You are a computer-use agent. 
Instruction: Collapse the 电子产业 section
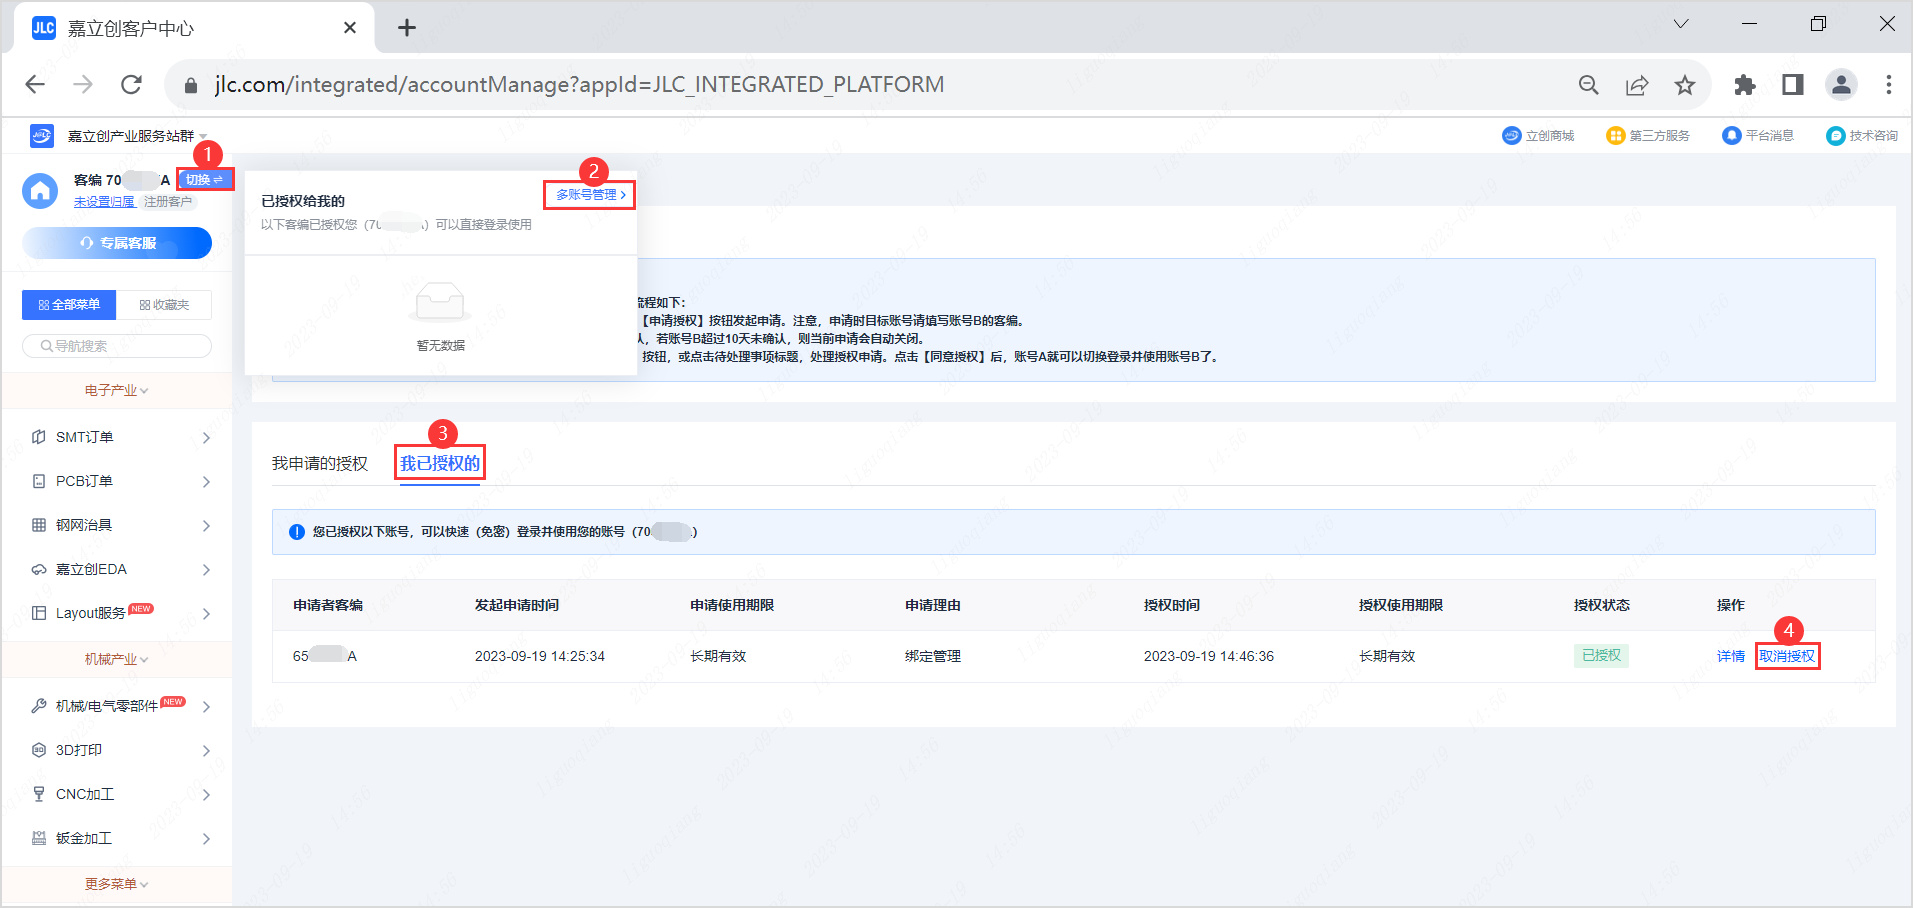tap(116, 390)
